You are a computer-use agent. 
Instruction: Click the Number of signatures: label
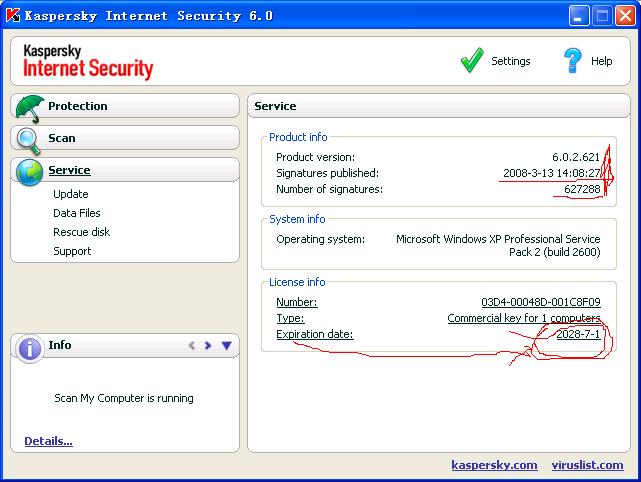point(329,189)
